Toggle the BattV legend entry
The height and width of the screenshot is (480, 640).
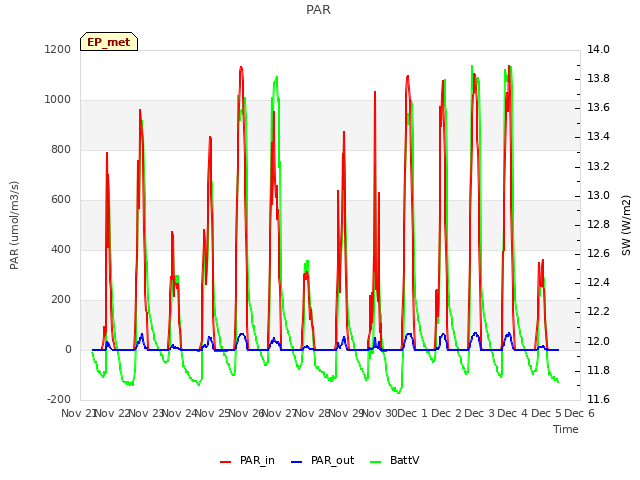394,460
